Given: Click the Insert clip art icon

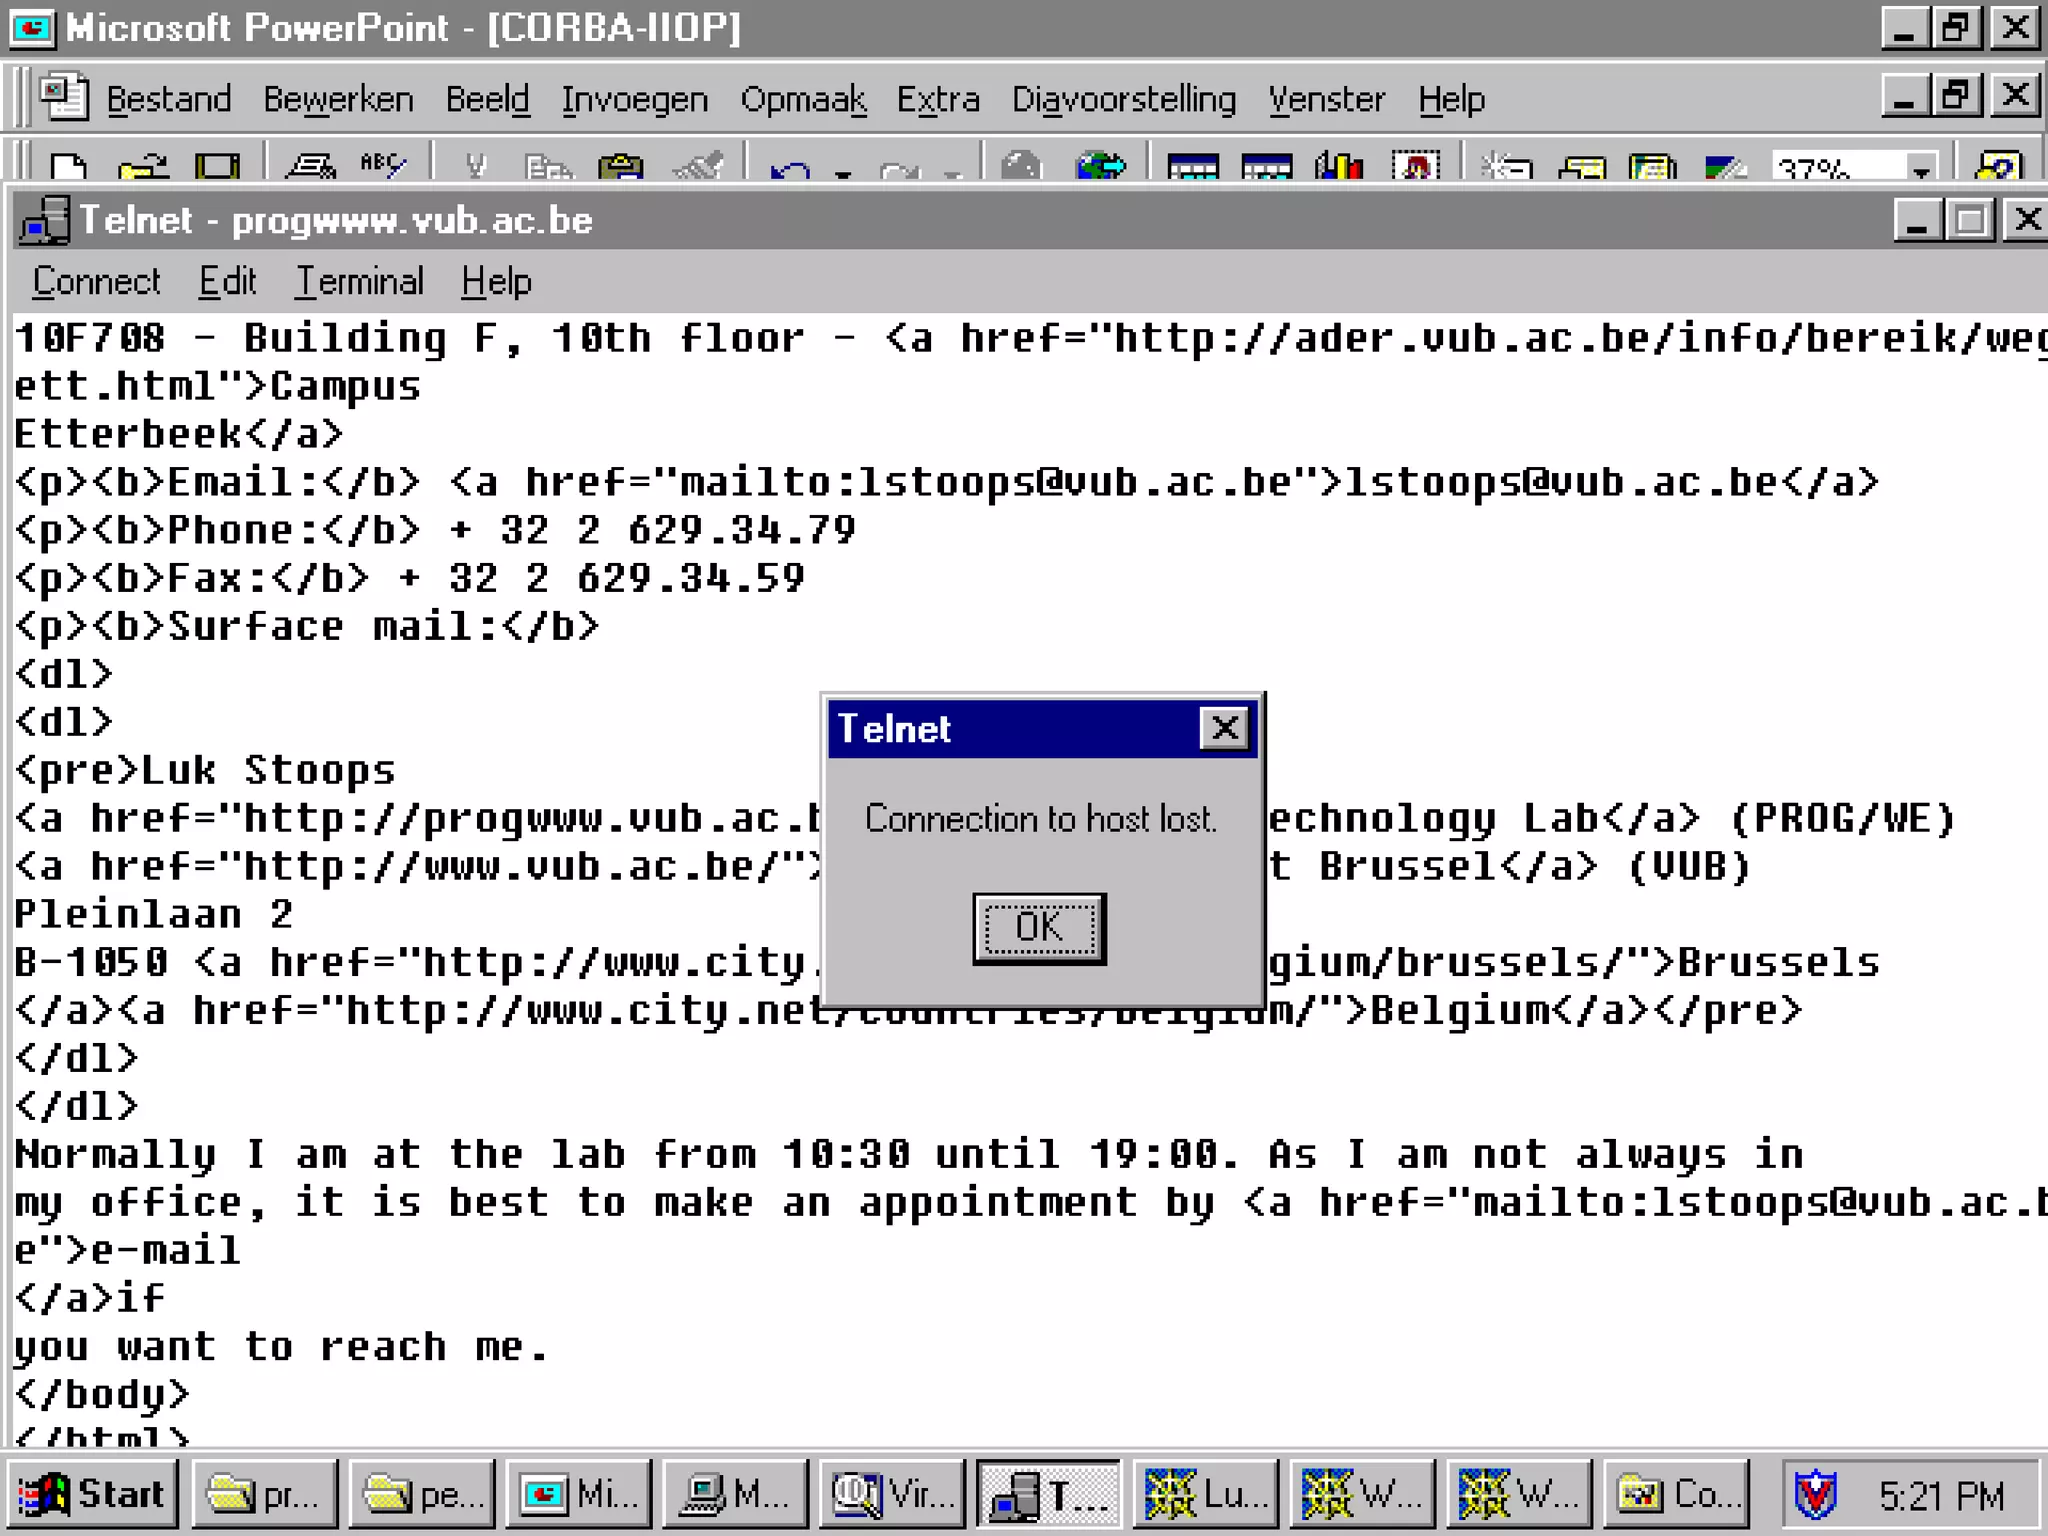Looking at the screenshot, I should 1415,167.
